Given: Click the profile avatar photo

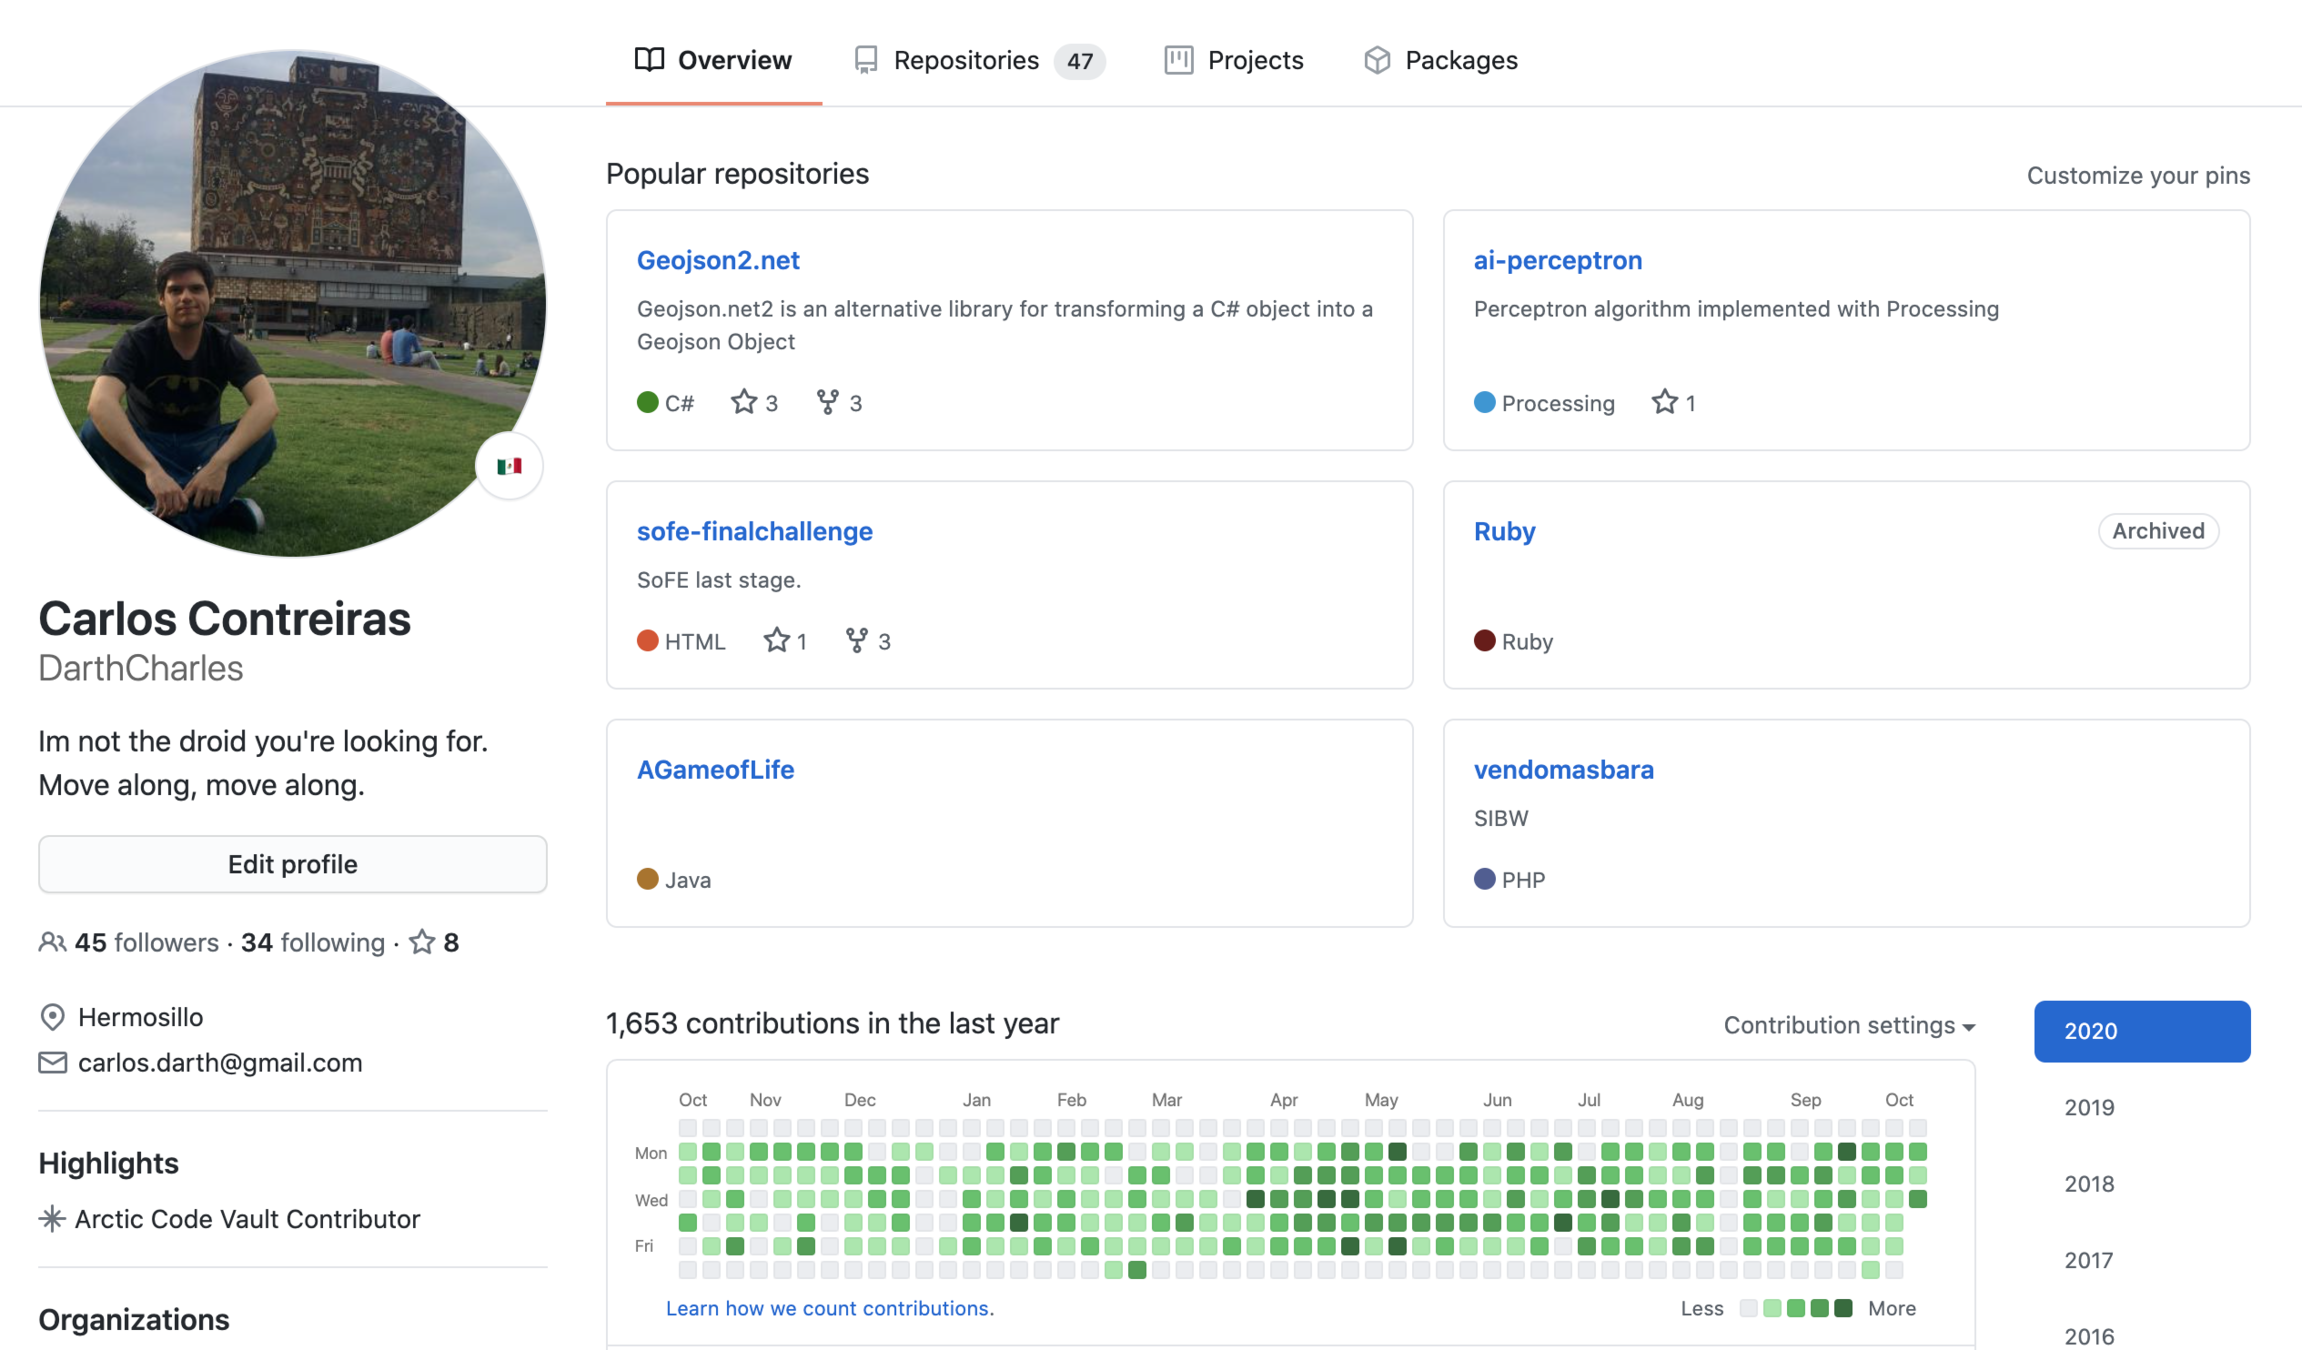Looking at the screenshot, I should 292,303.
